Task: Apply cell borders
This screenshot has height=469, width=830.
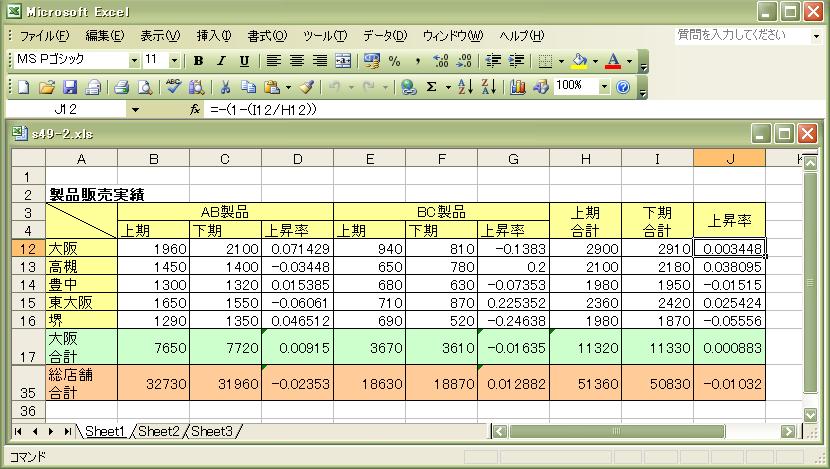Action: coord(545,61)
